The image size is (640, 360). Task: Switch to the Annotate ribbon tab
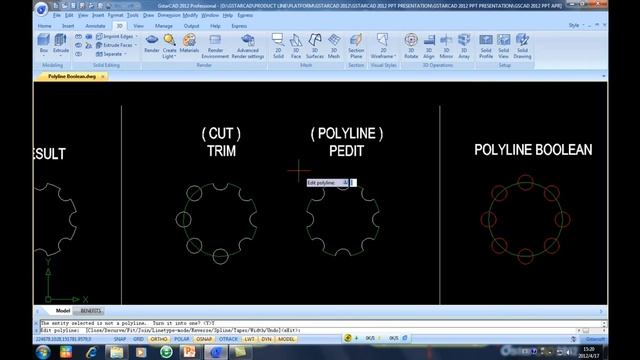[96, 26]
